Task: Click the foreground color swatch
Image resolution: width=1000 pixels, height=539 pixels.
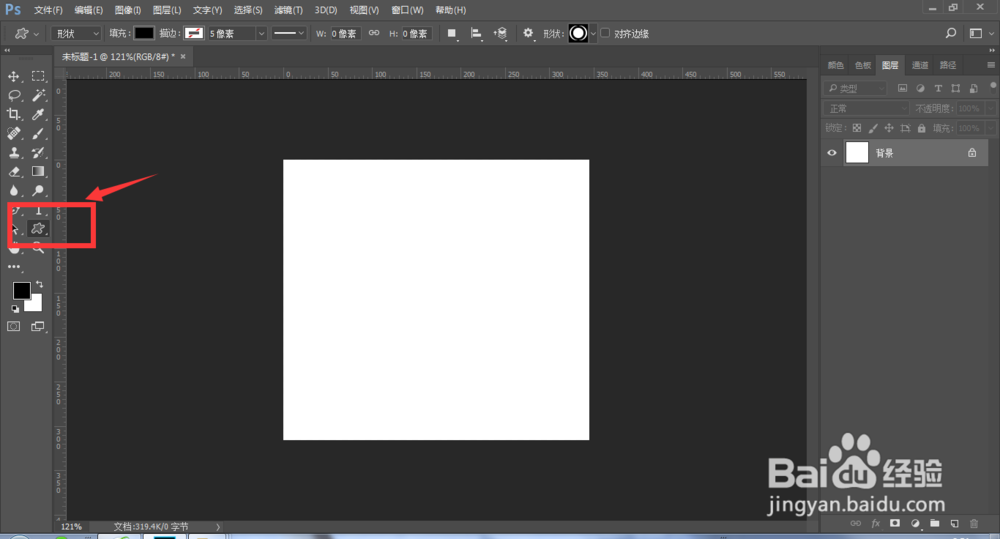Action: point(21,290)
